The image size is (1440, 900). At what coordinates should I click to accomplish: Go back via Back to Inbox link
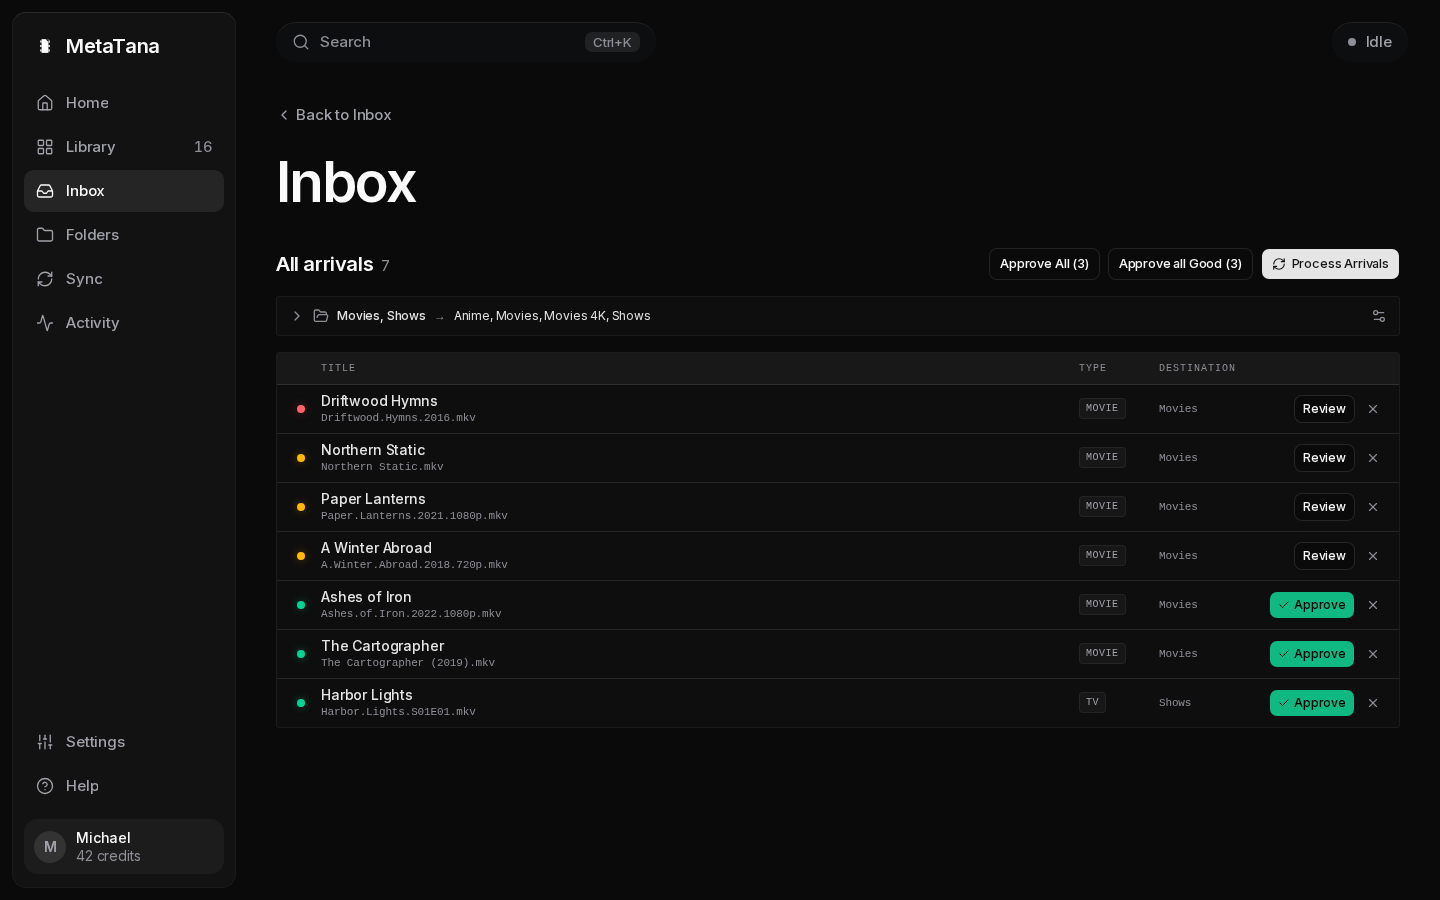coord(335,115)
